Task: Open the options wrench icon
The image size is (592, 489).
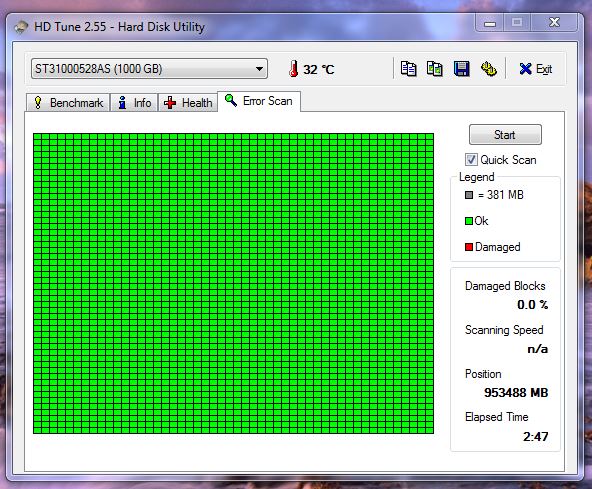Action: point(489,69)
